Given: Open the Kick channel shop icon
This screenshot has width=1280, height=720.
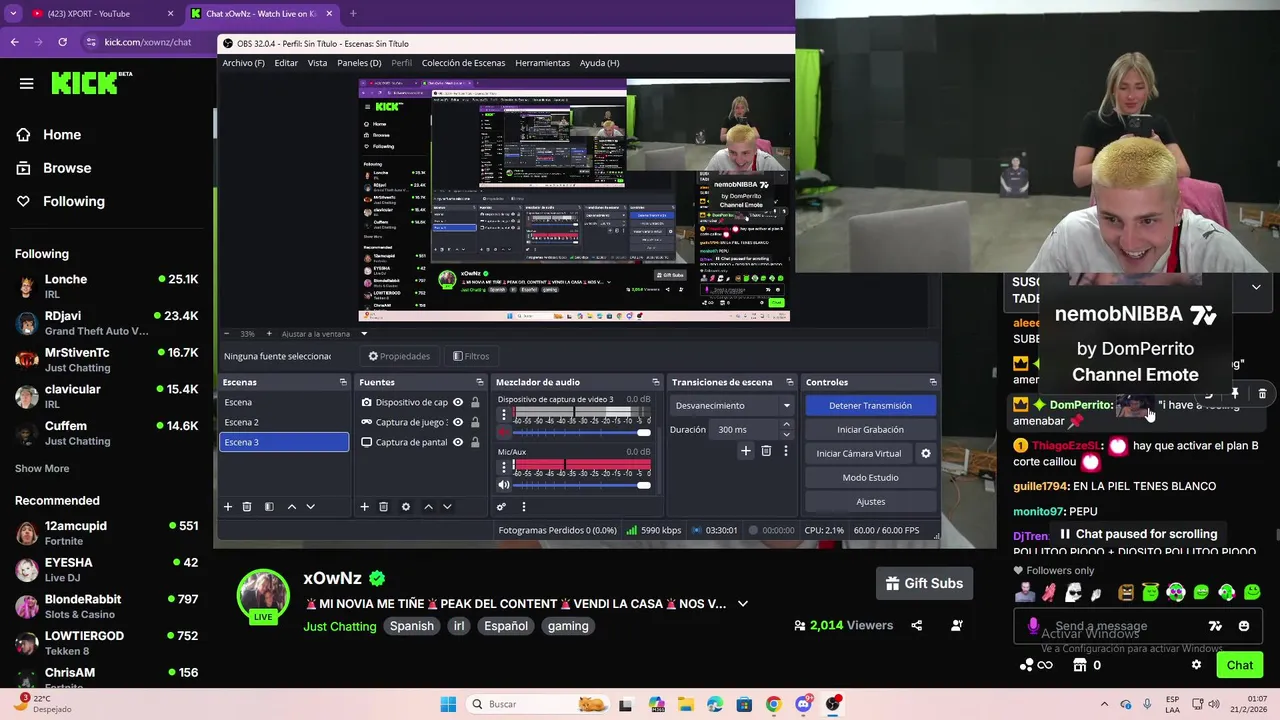Looking at the screenshot, I should (x=1080, y=665).
